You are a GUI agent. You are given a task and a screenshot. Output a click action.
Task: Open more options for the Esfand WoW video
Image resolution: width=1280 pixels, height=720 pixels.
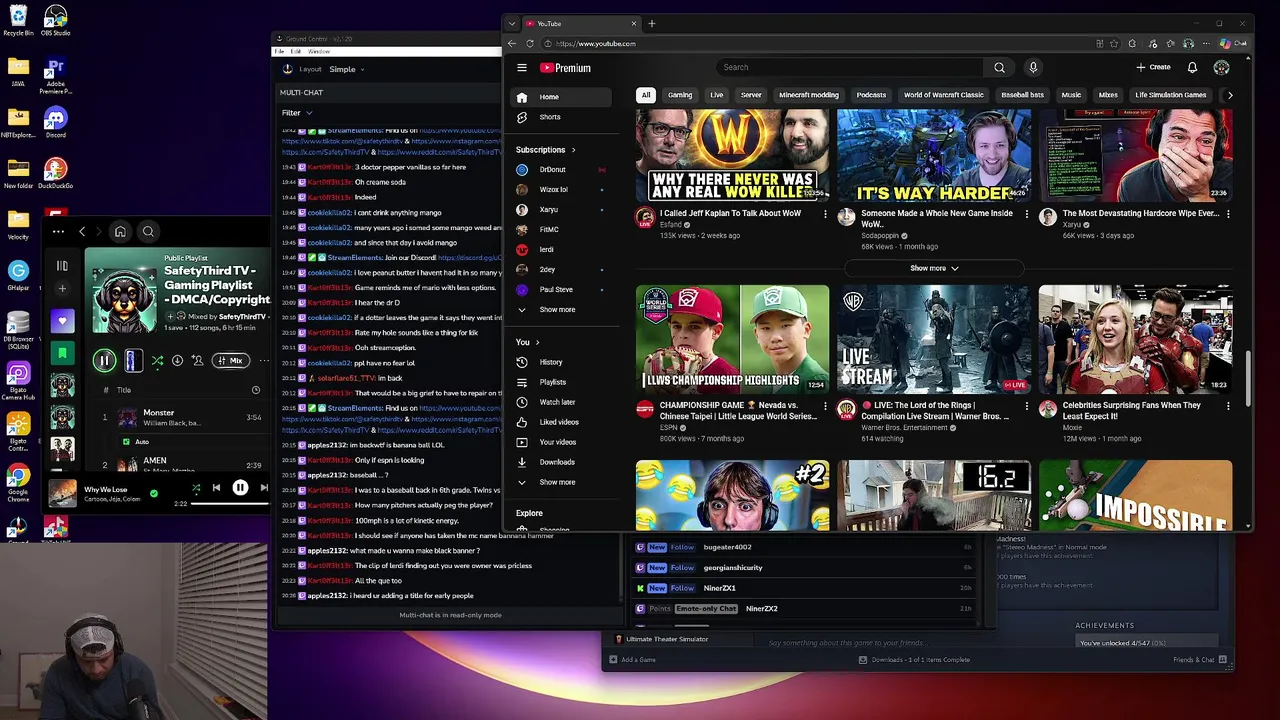(825, 214)
